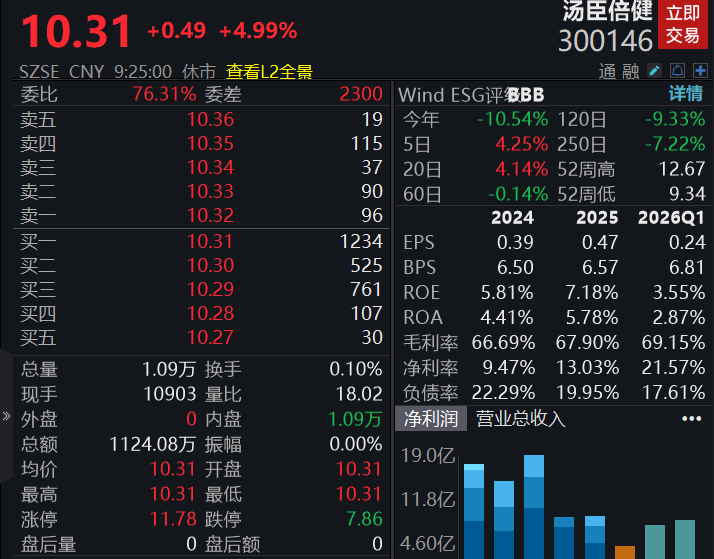Click 现手 value 10903
Image resolution: width=714 pixels, height=559 pixels.
pyautogui.click(x=170, y=394)
